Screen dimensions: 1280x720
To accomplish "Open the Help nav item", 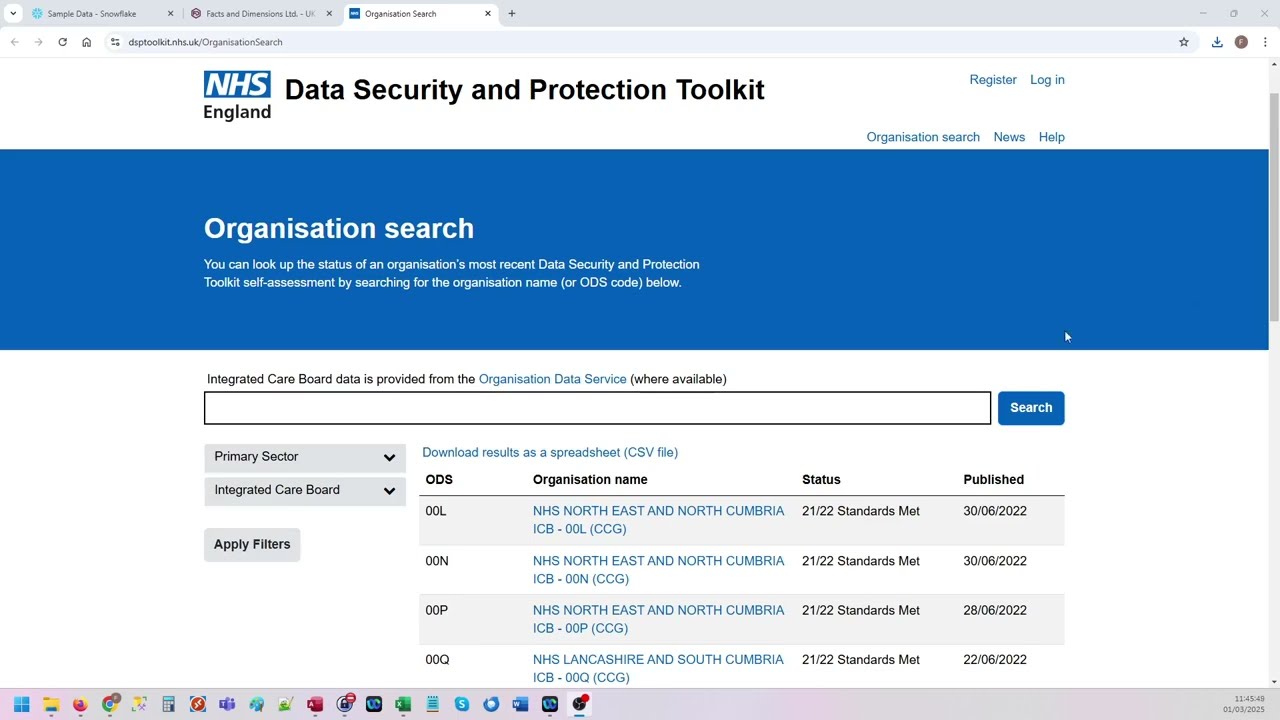I will (1051, 137).
